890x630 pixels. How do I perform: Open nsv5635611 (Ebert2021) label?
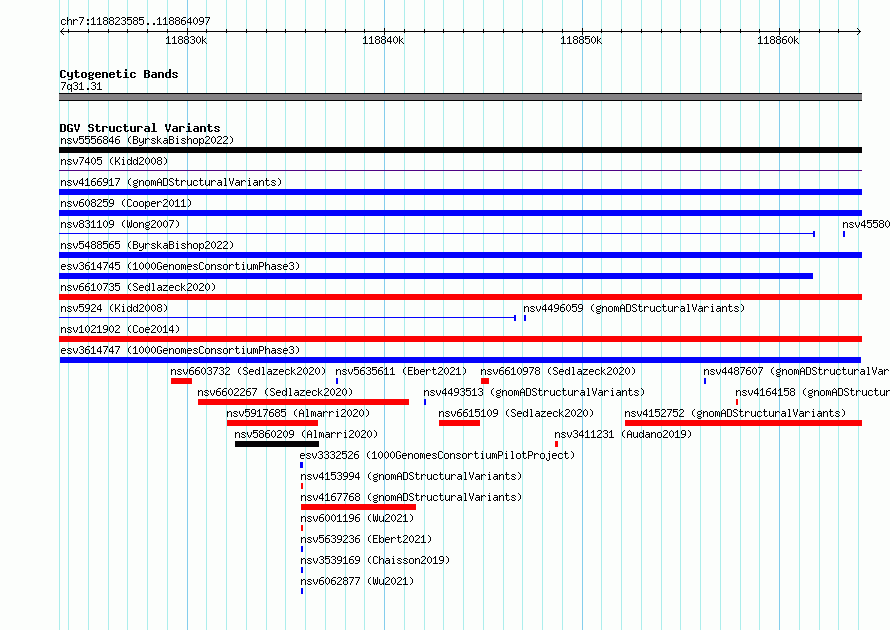[x=401, y=371]
